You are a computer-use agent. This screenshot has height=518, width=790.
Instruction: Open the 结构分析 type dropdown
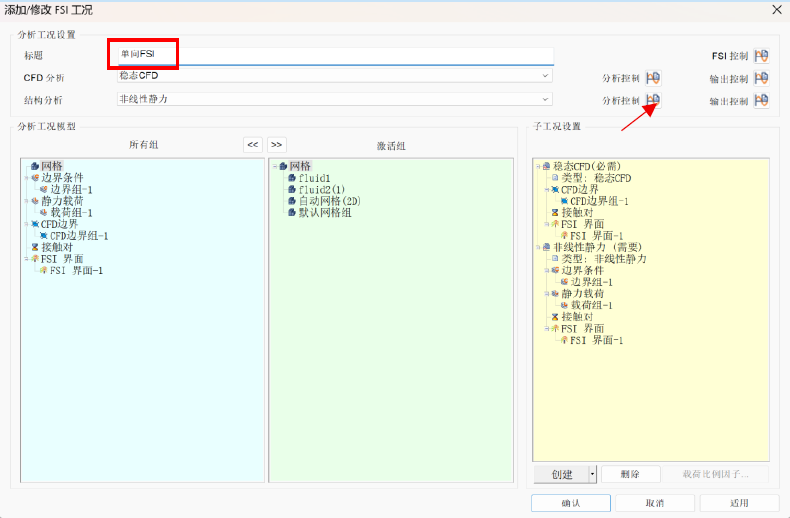pos(545,99)
